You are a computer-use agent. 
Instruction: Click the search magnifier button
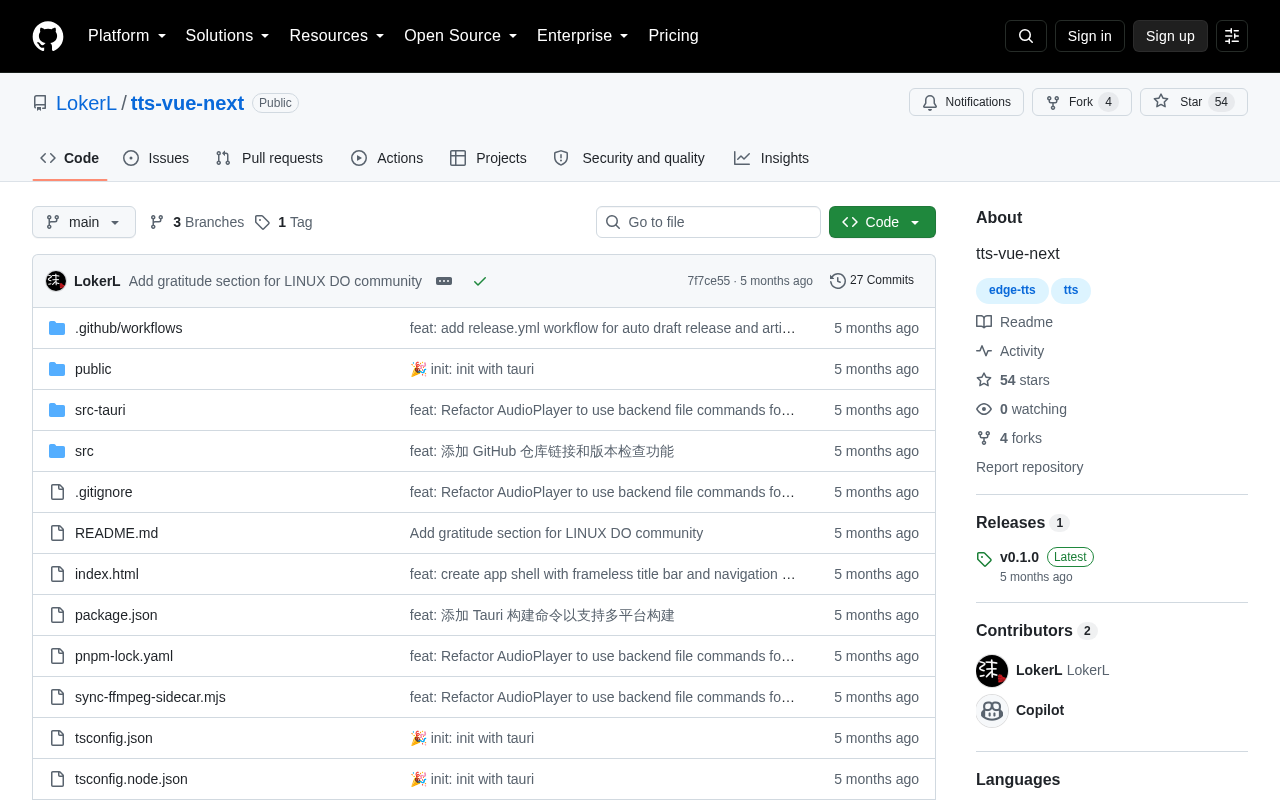1026,36
